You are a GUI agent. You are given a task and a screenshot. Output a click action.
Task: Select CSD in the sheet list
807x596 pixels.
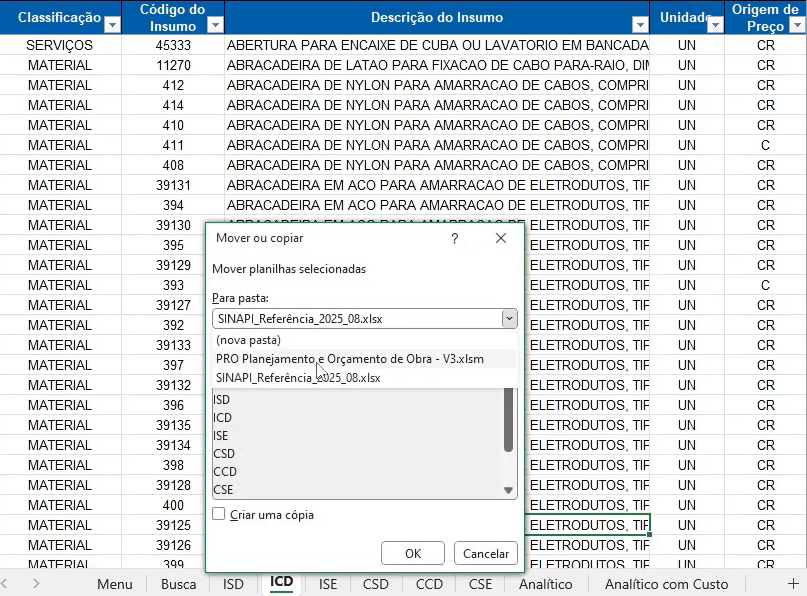click(x=225, y=453)
